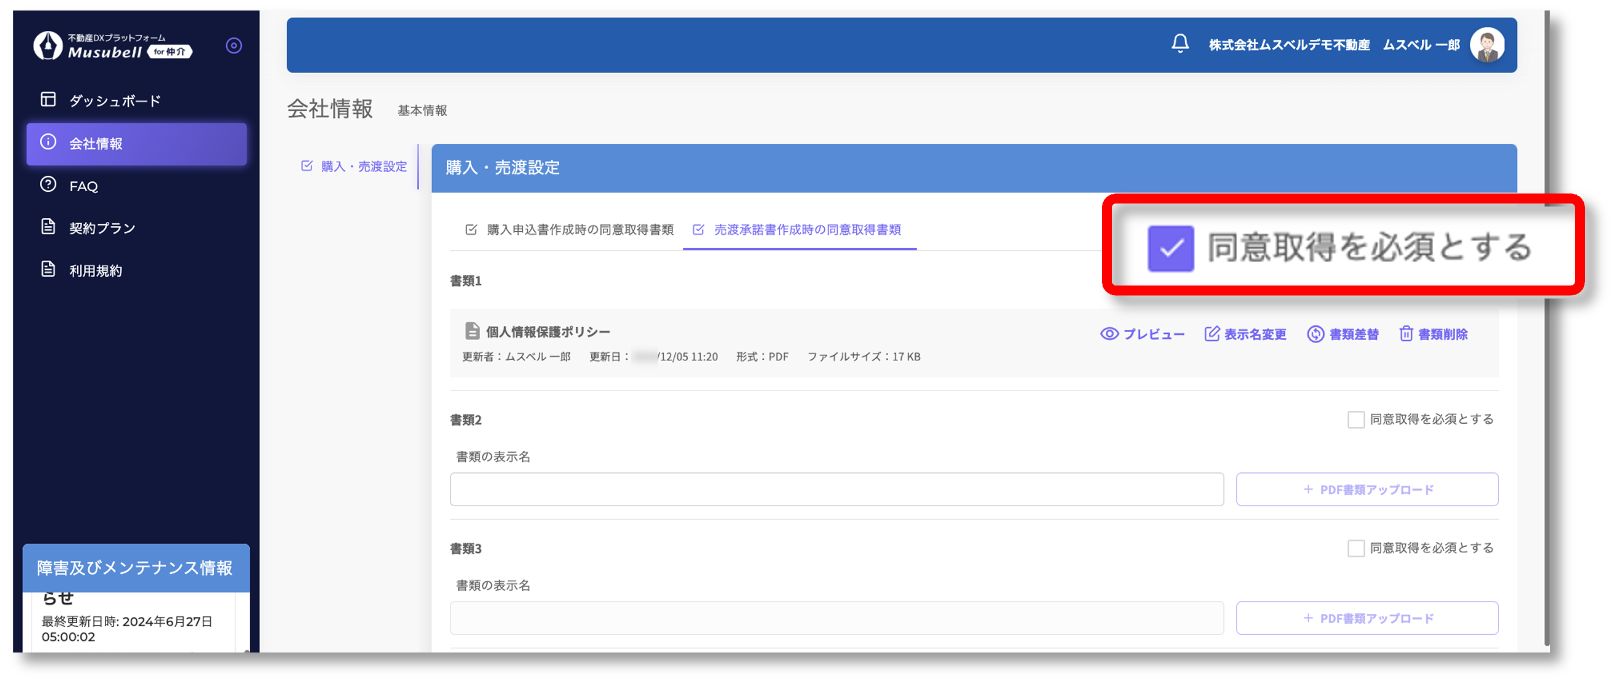1617x682 pixels.
Task: Click 書類差替 to replace the document
Action: [x=1343, y=334]
